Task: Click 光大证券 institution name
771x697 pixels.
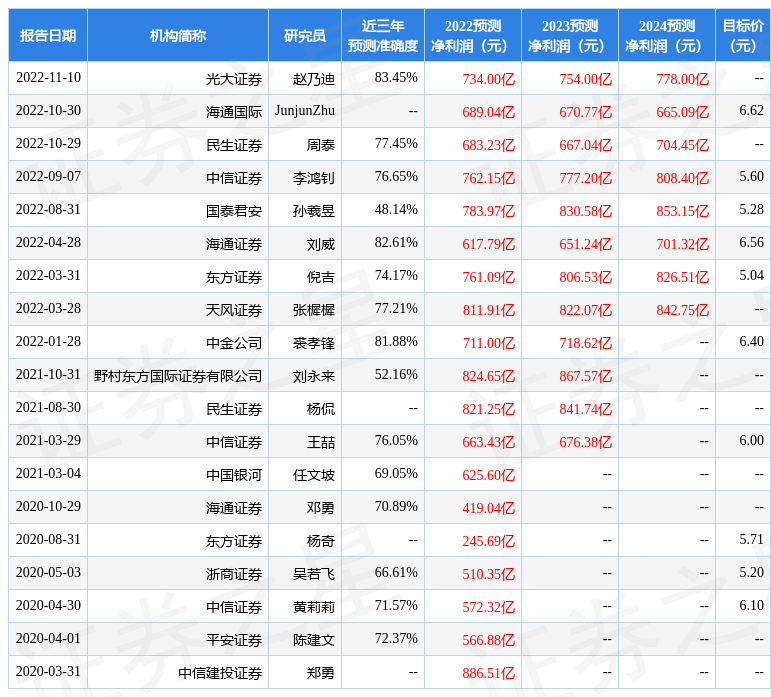Action: click(x=234, y=79)
